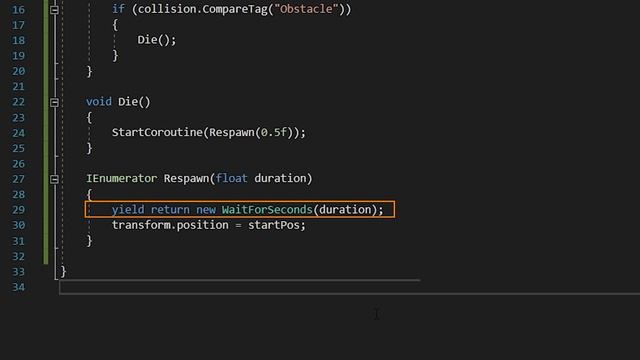Click the return keyword on line 29
640x360 pixels.
170,209
